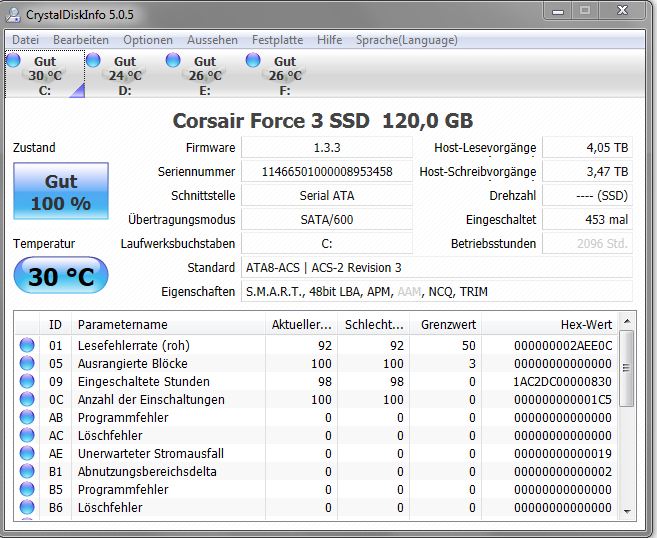
Task: Click status orb of the B5 Programmfehler row
Action: 27,489
